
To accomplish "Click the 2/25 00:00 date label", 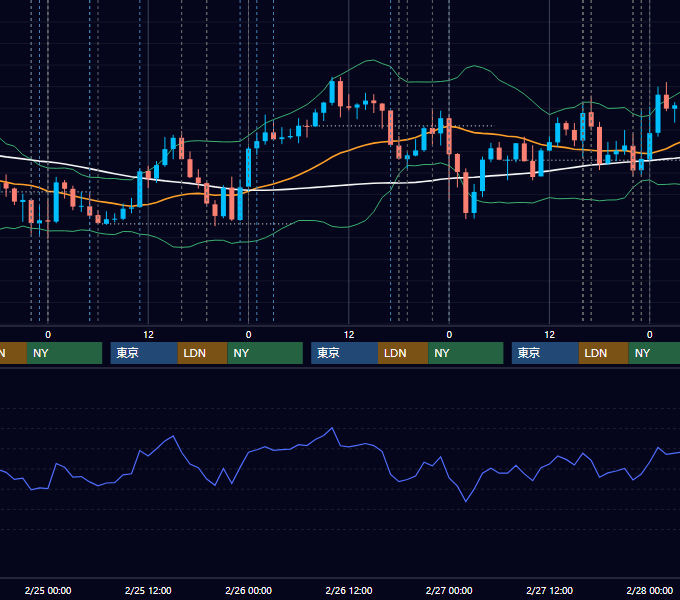I will (48, 590).
